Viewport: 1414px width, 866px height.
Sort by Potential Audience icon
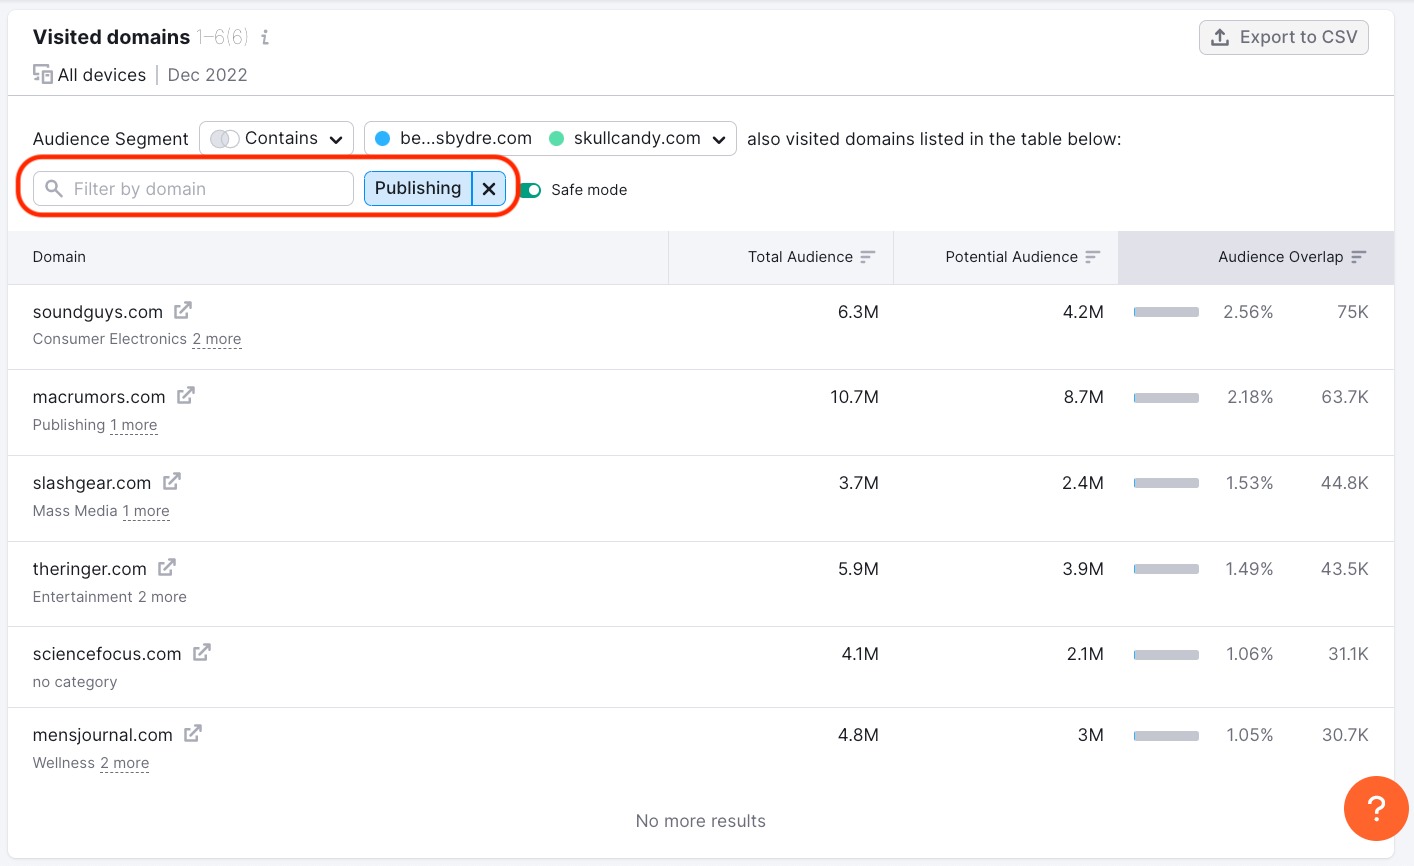pyautogui.click(x=1092, y=257)
